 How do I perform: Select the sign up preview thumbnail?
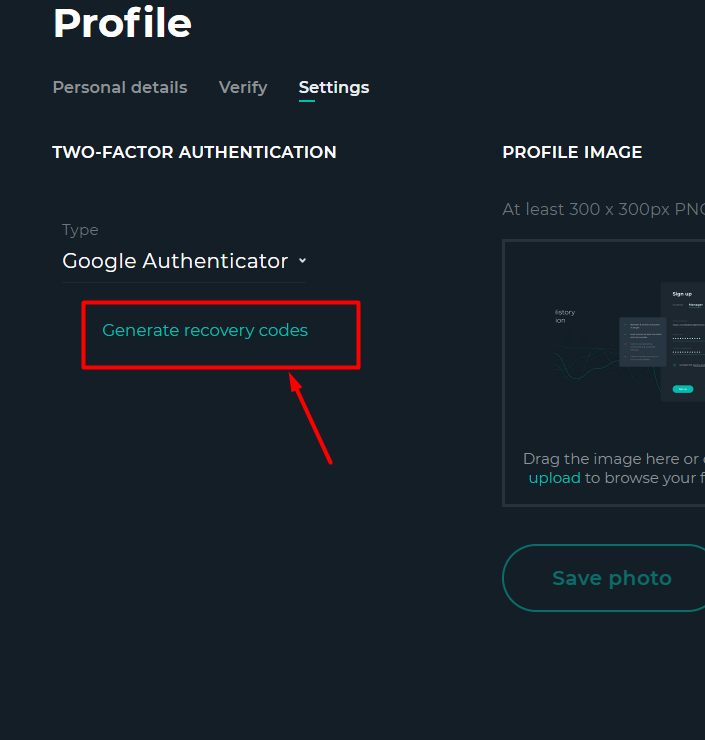coord(629,342)
